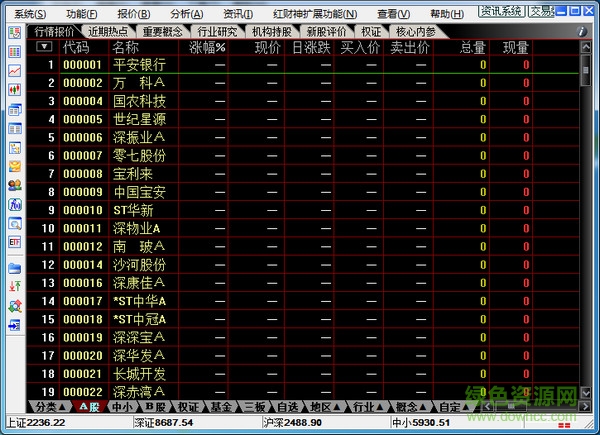Select the B股 bottom tab
The image size is (600, 435).
pos(155,407)
